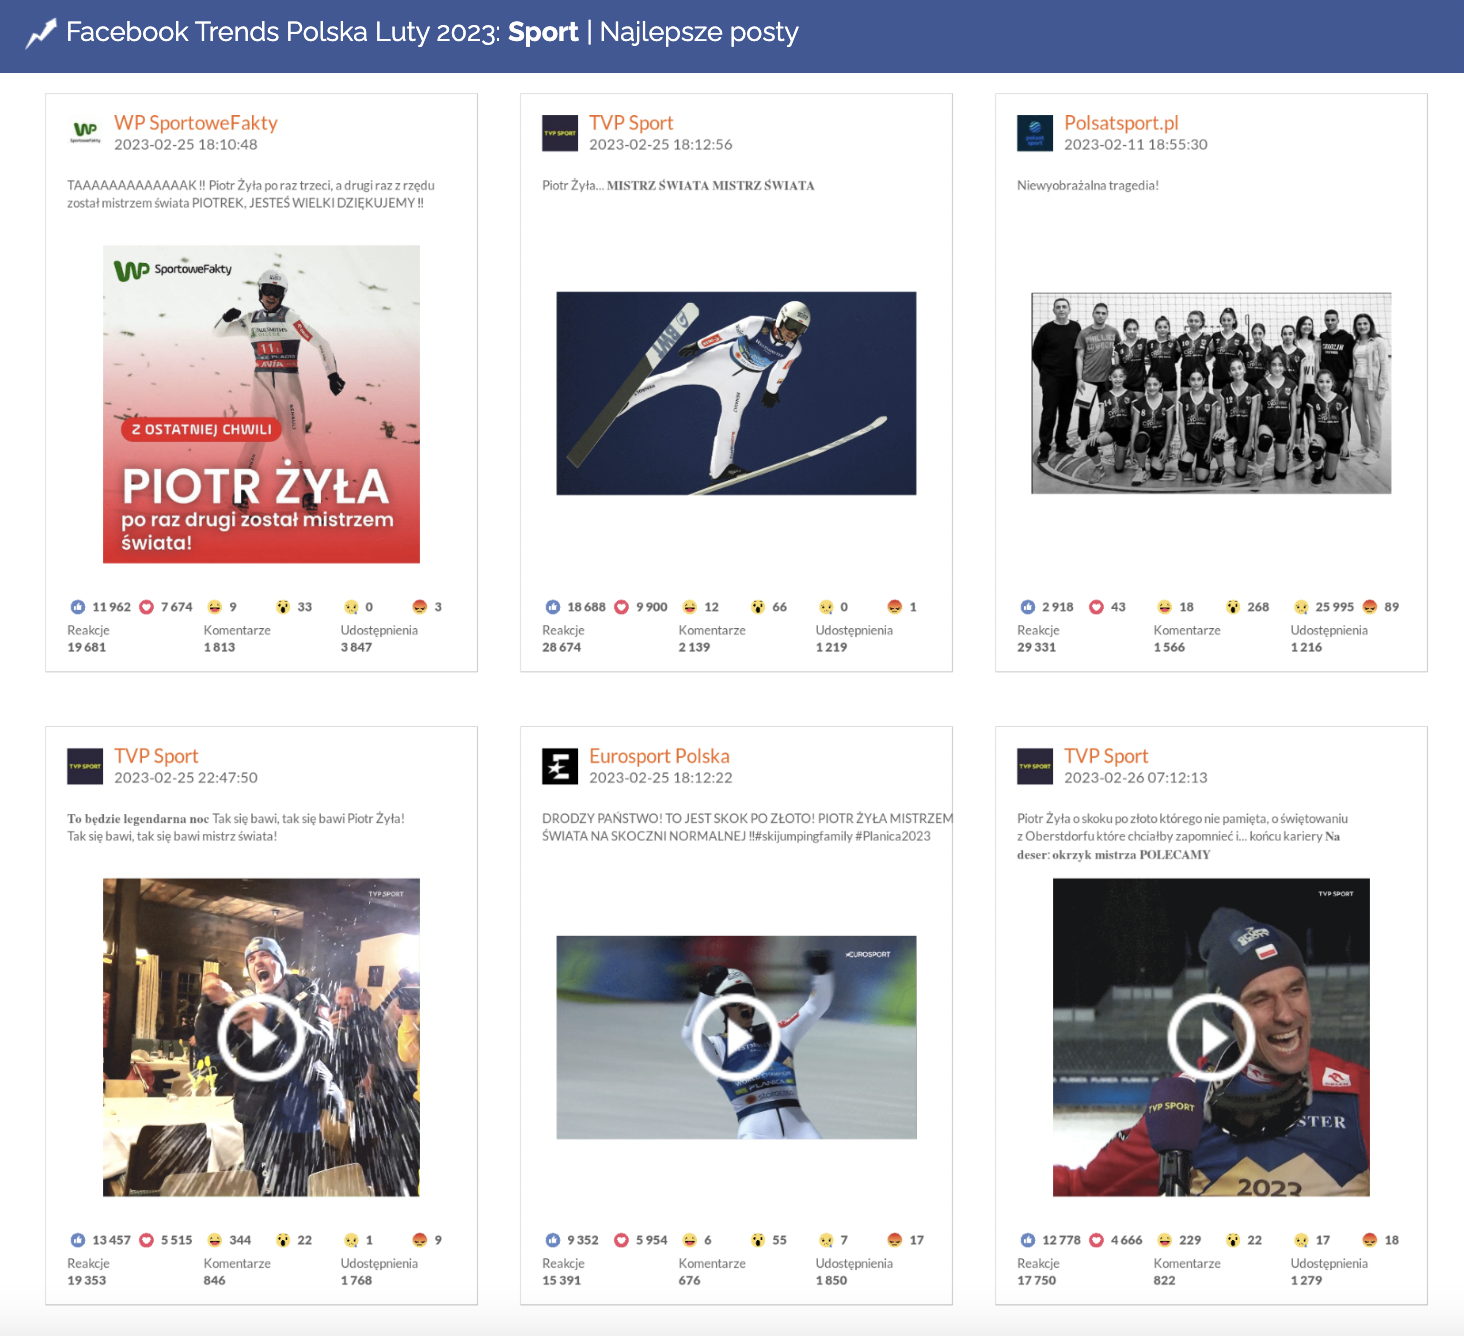1464x1336 pixels.
Task: Play the Piotr Żyła interview video
Action: [1211, 1038]
